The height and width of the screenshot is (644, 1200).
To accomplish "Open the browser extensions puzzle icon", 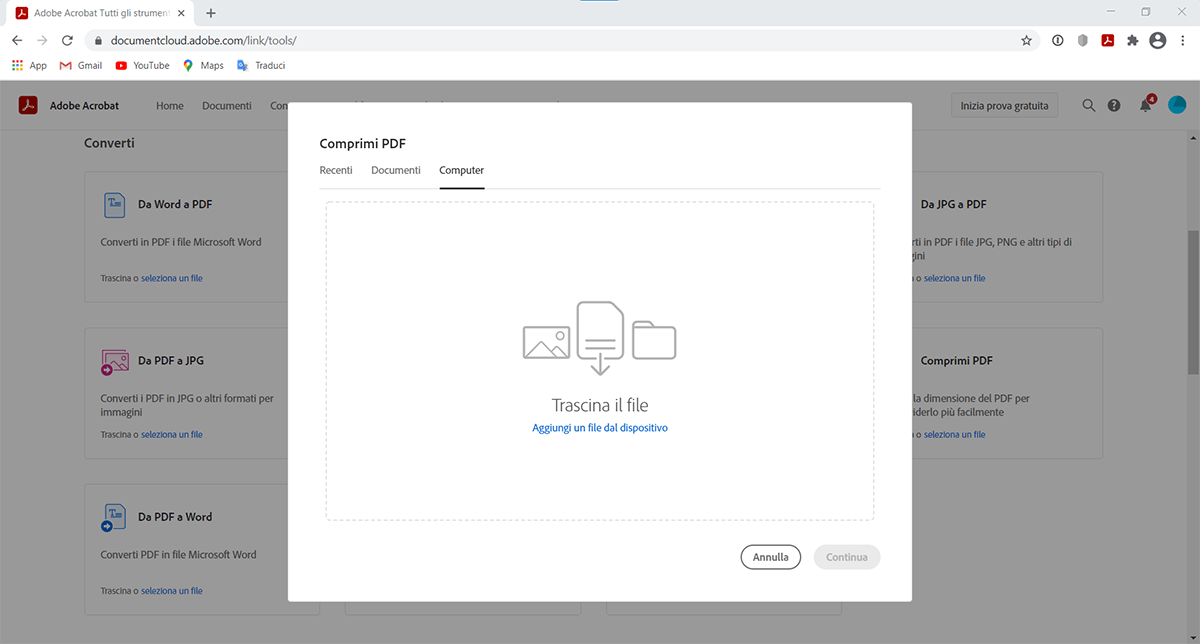I will coord(1133,41).
